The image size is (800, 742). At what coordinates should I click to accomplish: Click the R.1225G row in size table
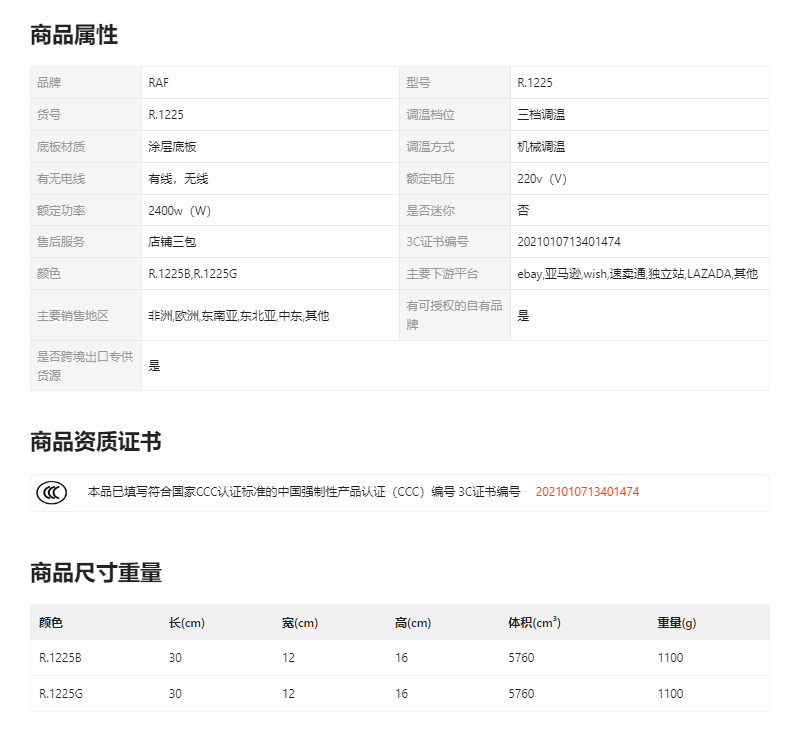pos(400,694)
